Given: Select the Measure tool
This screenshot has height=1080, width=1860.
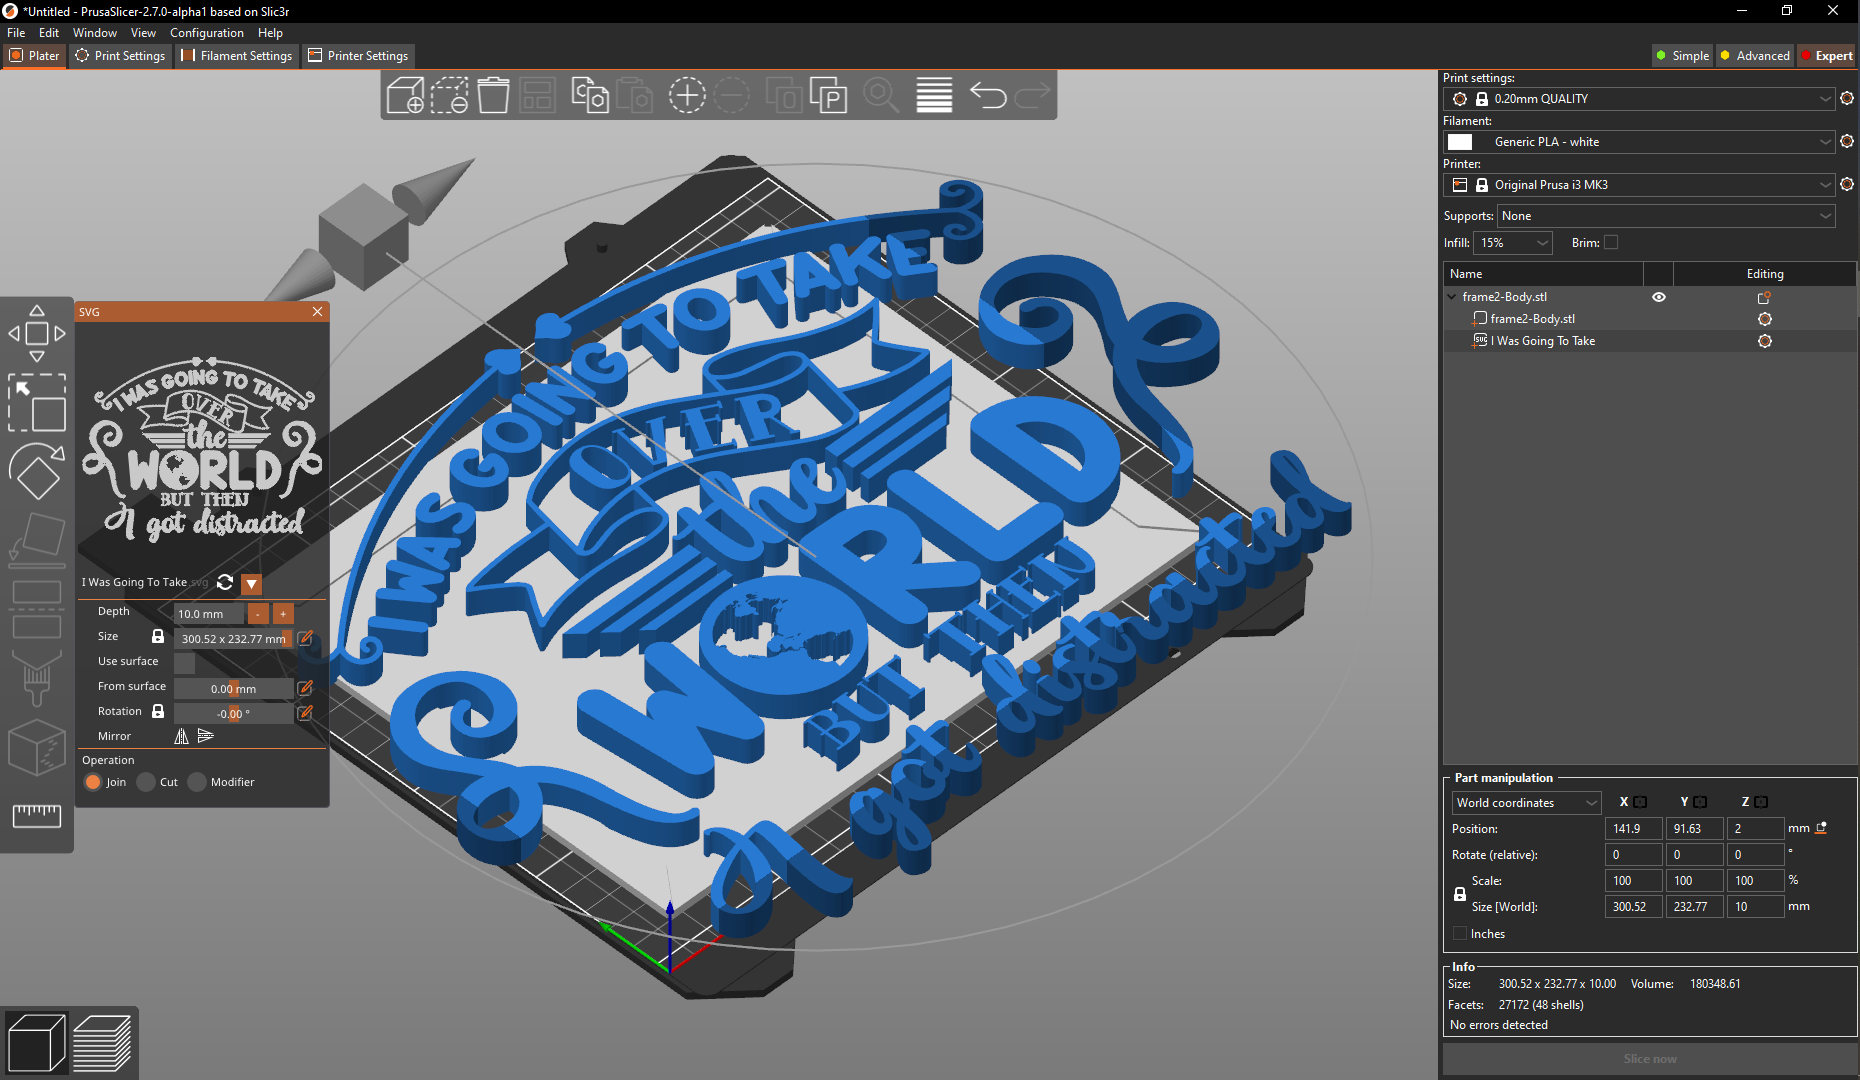Looking at the screenshot, I should pos(37,817).
